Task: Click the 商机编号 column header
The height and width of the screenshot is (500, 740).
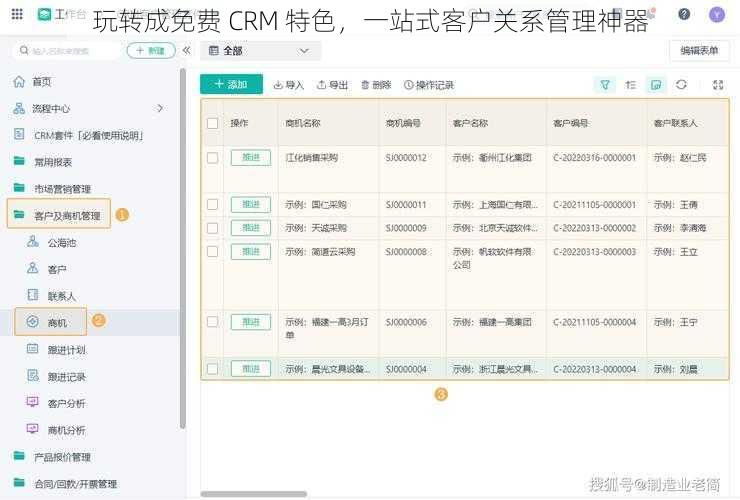Action: coord(404,123)
